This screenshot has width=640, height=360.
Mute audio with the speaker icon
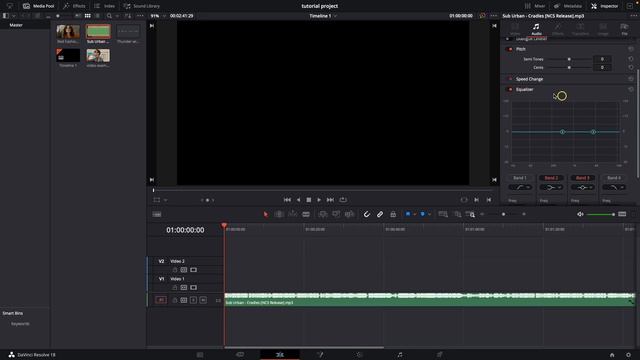coord(580,214)
